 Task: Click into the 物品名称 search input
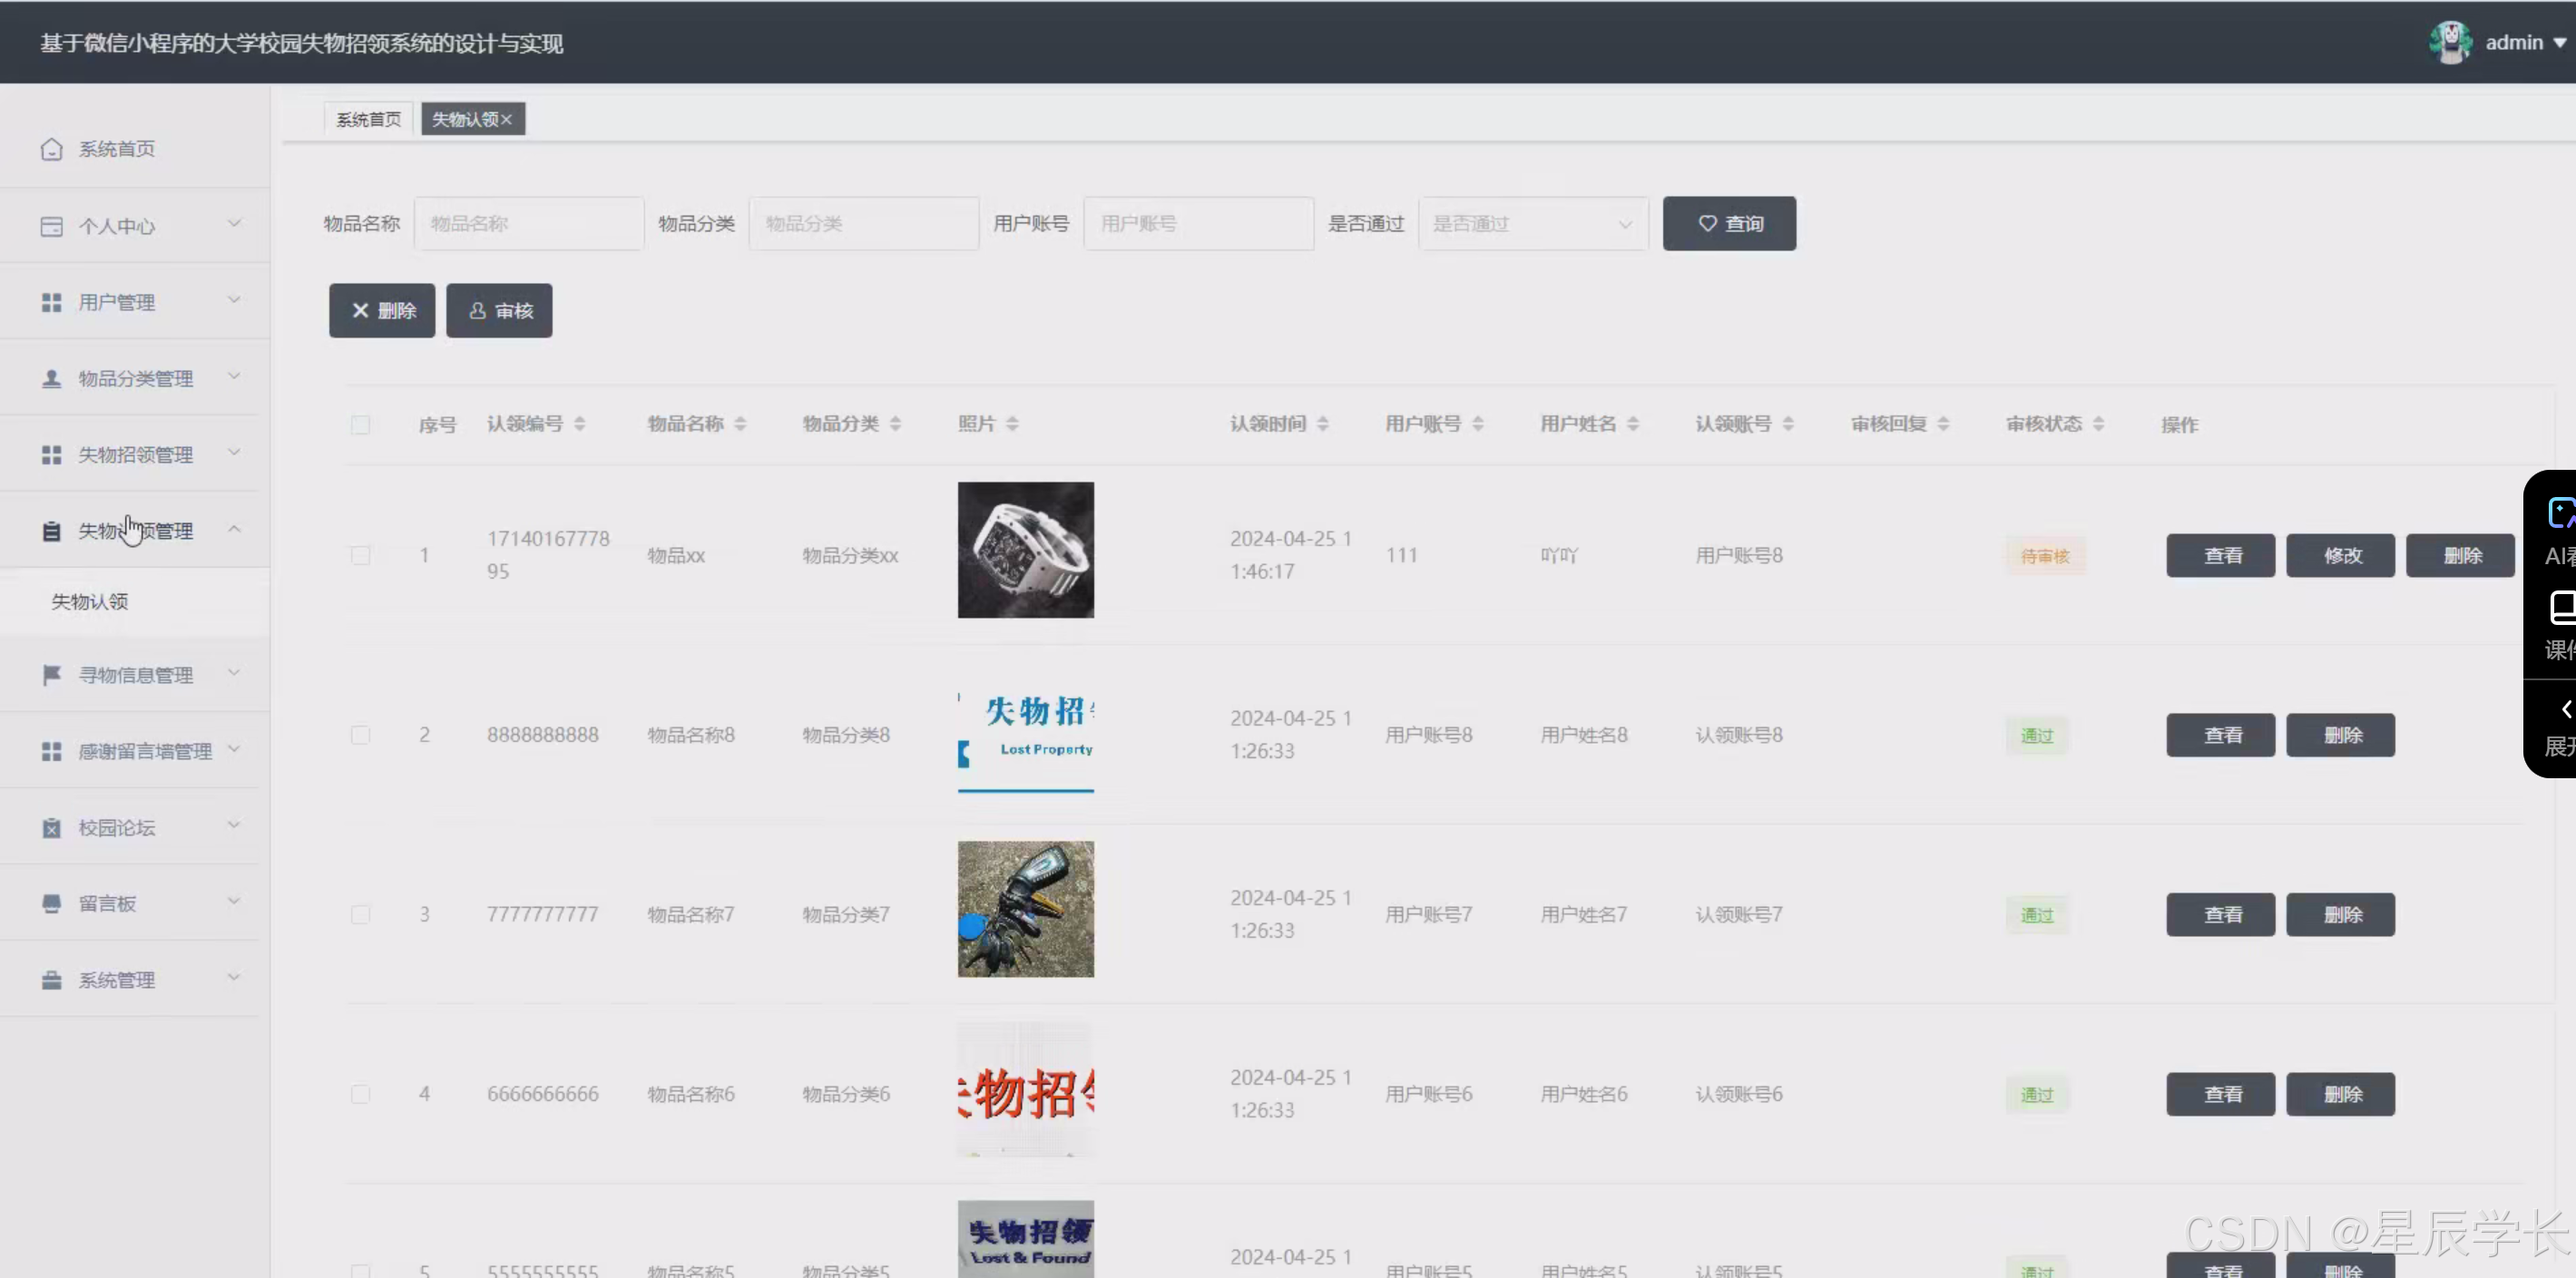(x=529, y=223)
